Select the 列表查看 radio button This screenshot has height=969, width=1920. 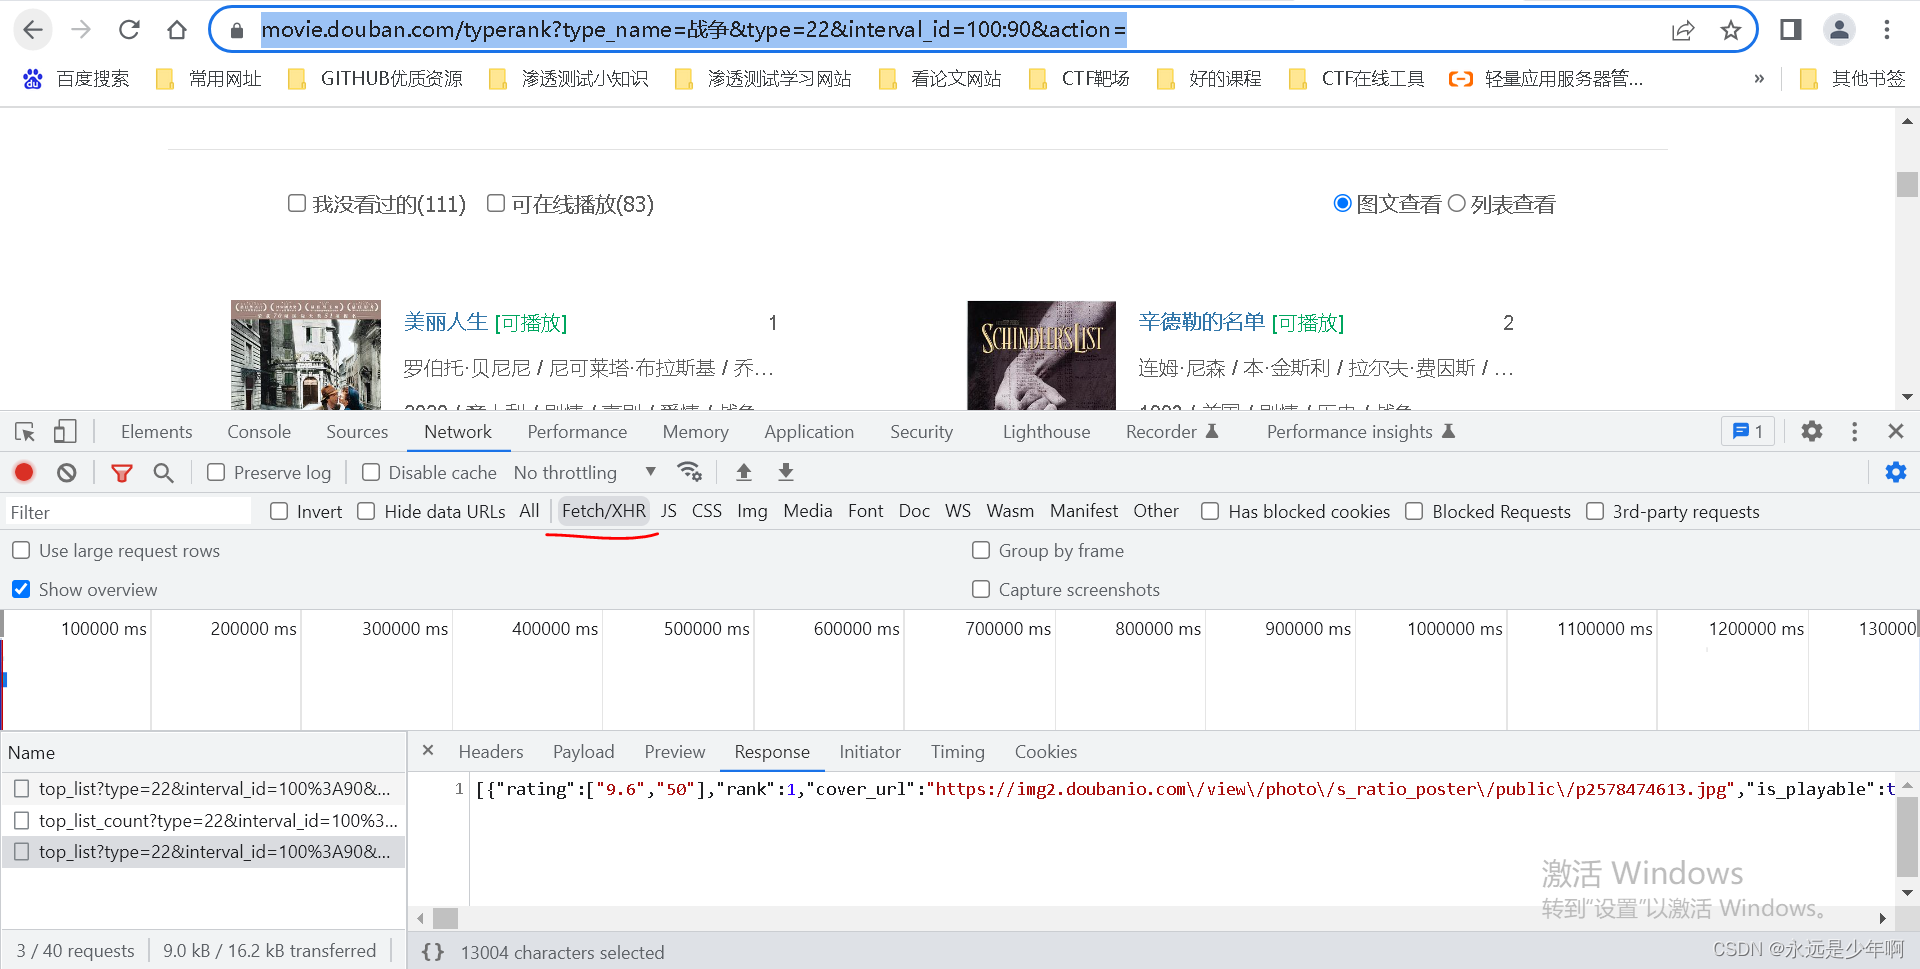1458,203
